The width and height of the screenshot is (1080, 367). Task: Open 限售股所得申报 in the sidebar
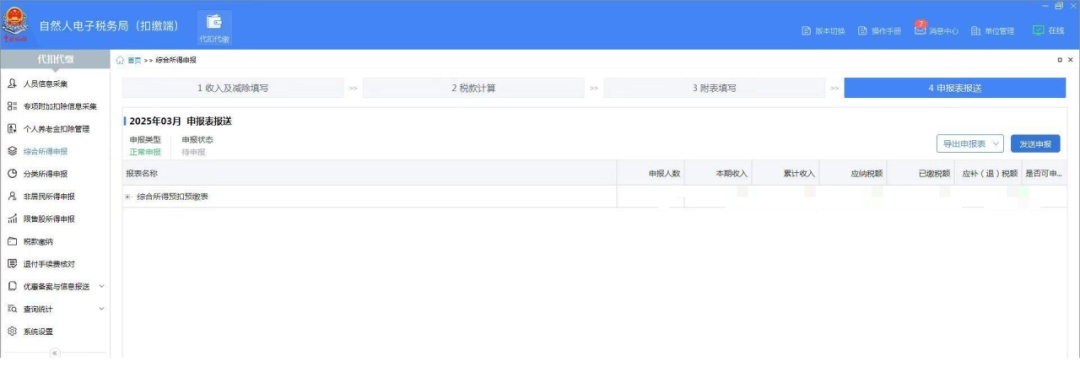tap(49, 219)
